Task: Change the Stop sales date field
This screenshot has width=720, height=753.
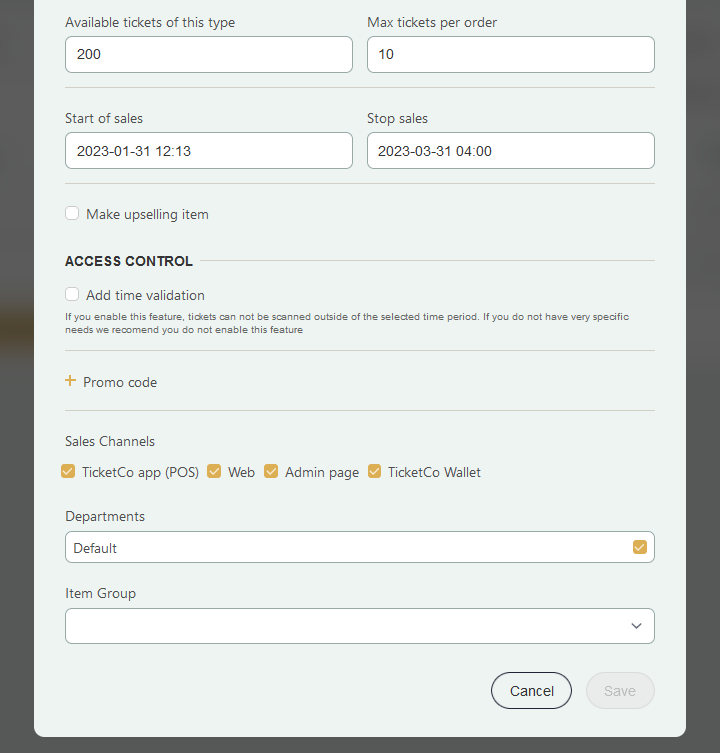Action: point(511,151)
